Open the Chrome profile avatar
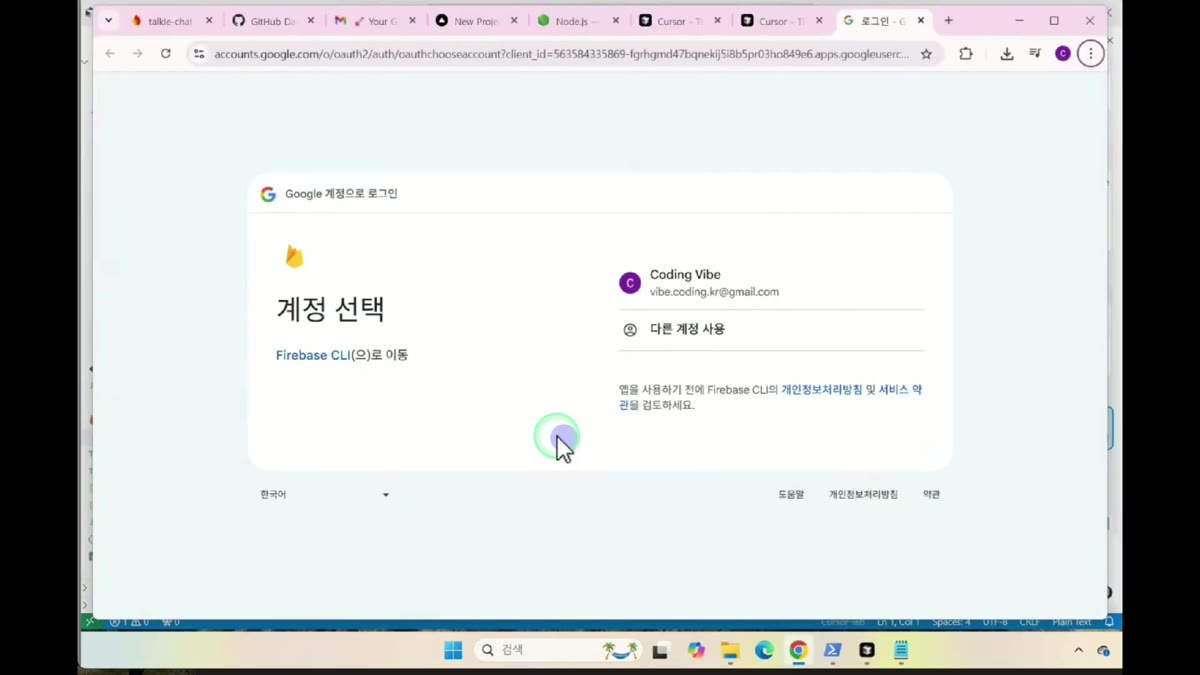This screenshot has height=675, width=1200. (x=1063, y=54)
